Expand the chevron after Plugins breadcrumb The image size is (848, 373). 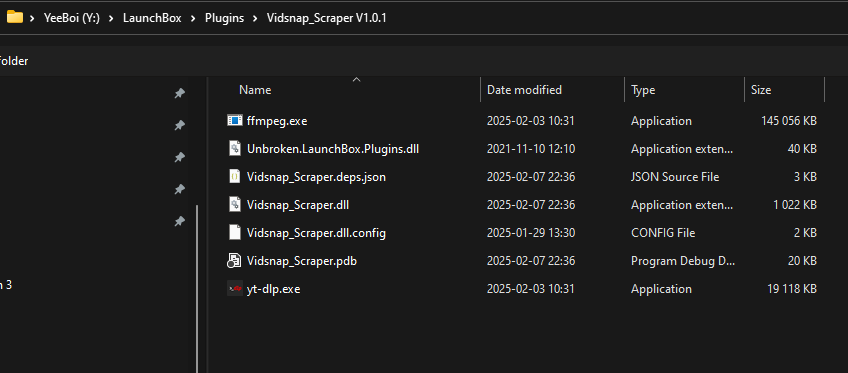click(x=255, y=18)
